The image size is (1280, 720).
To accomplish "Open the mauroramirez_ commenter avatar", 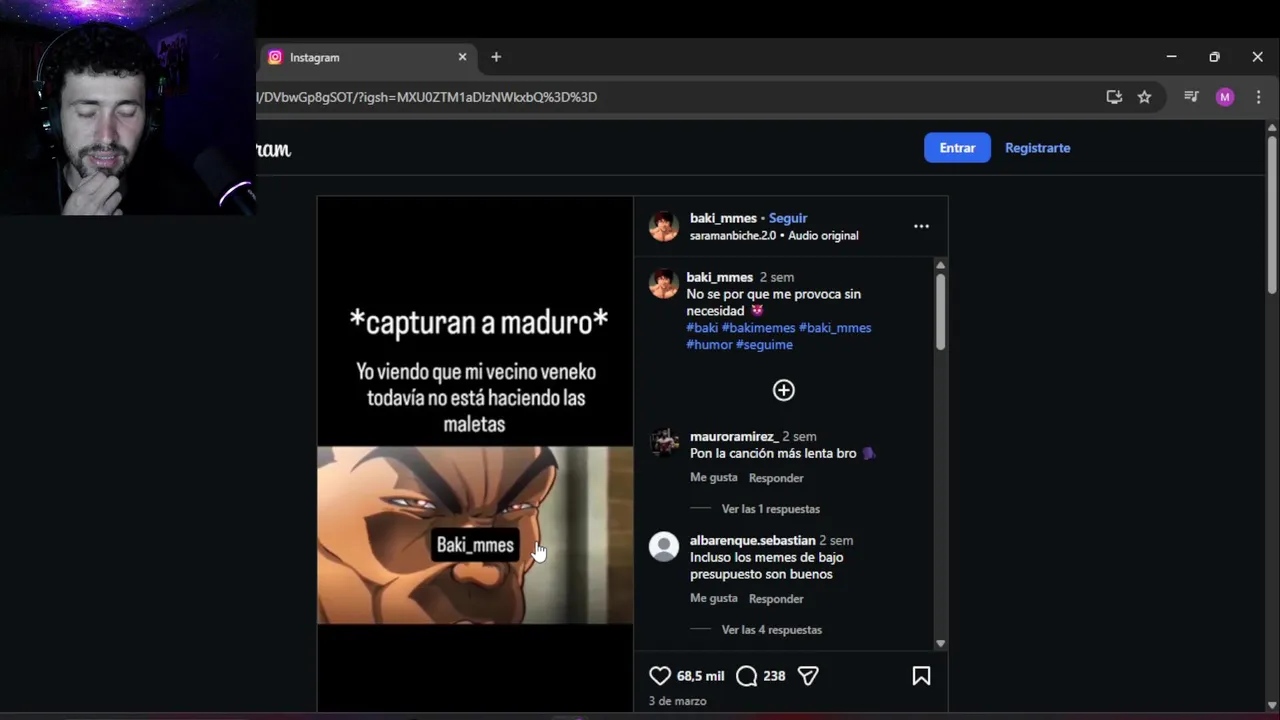I will point(664,442).
